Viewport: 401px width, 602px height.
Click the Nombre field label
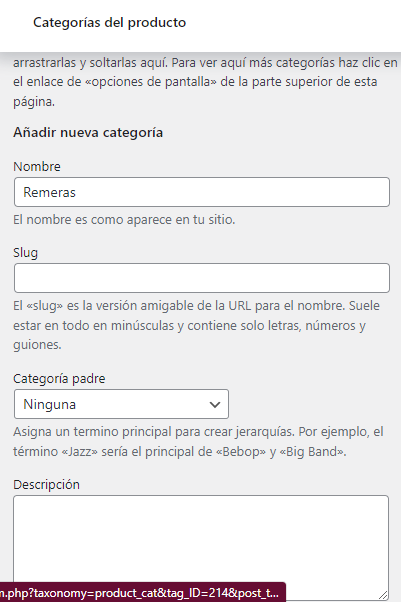37,167
